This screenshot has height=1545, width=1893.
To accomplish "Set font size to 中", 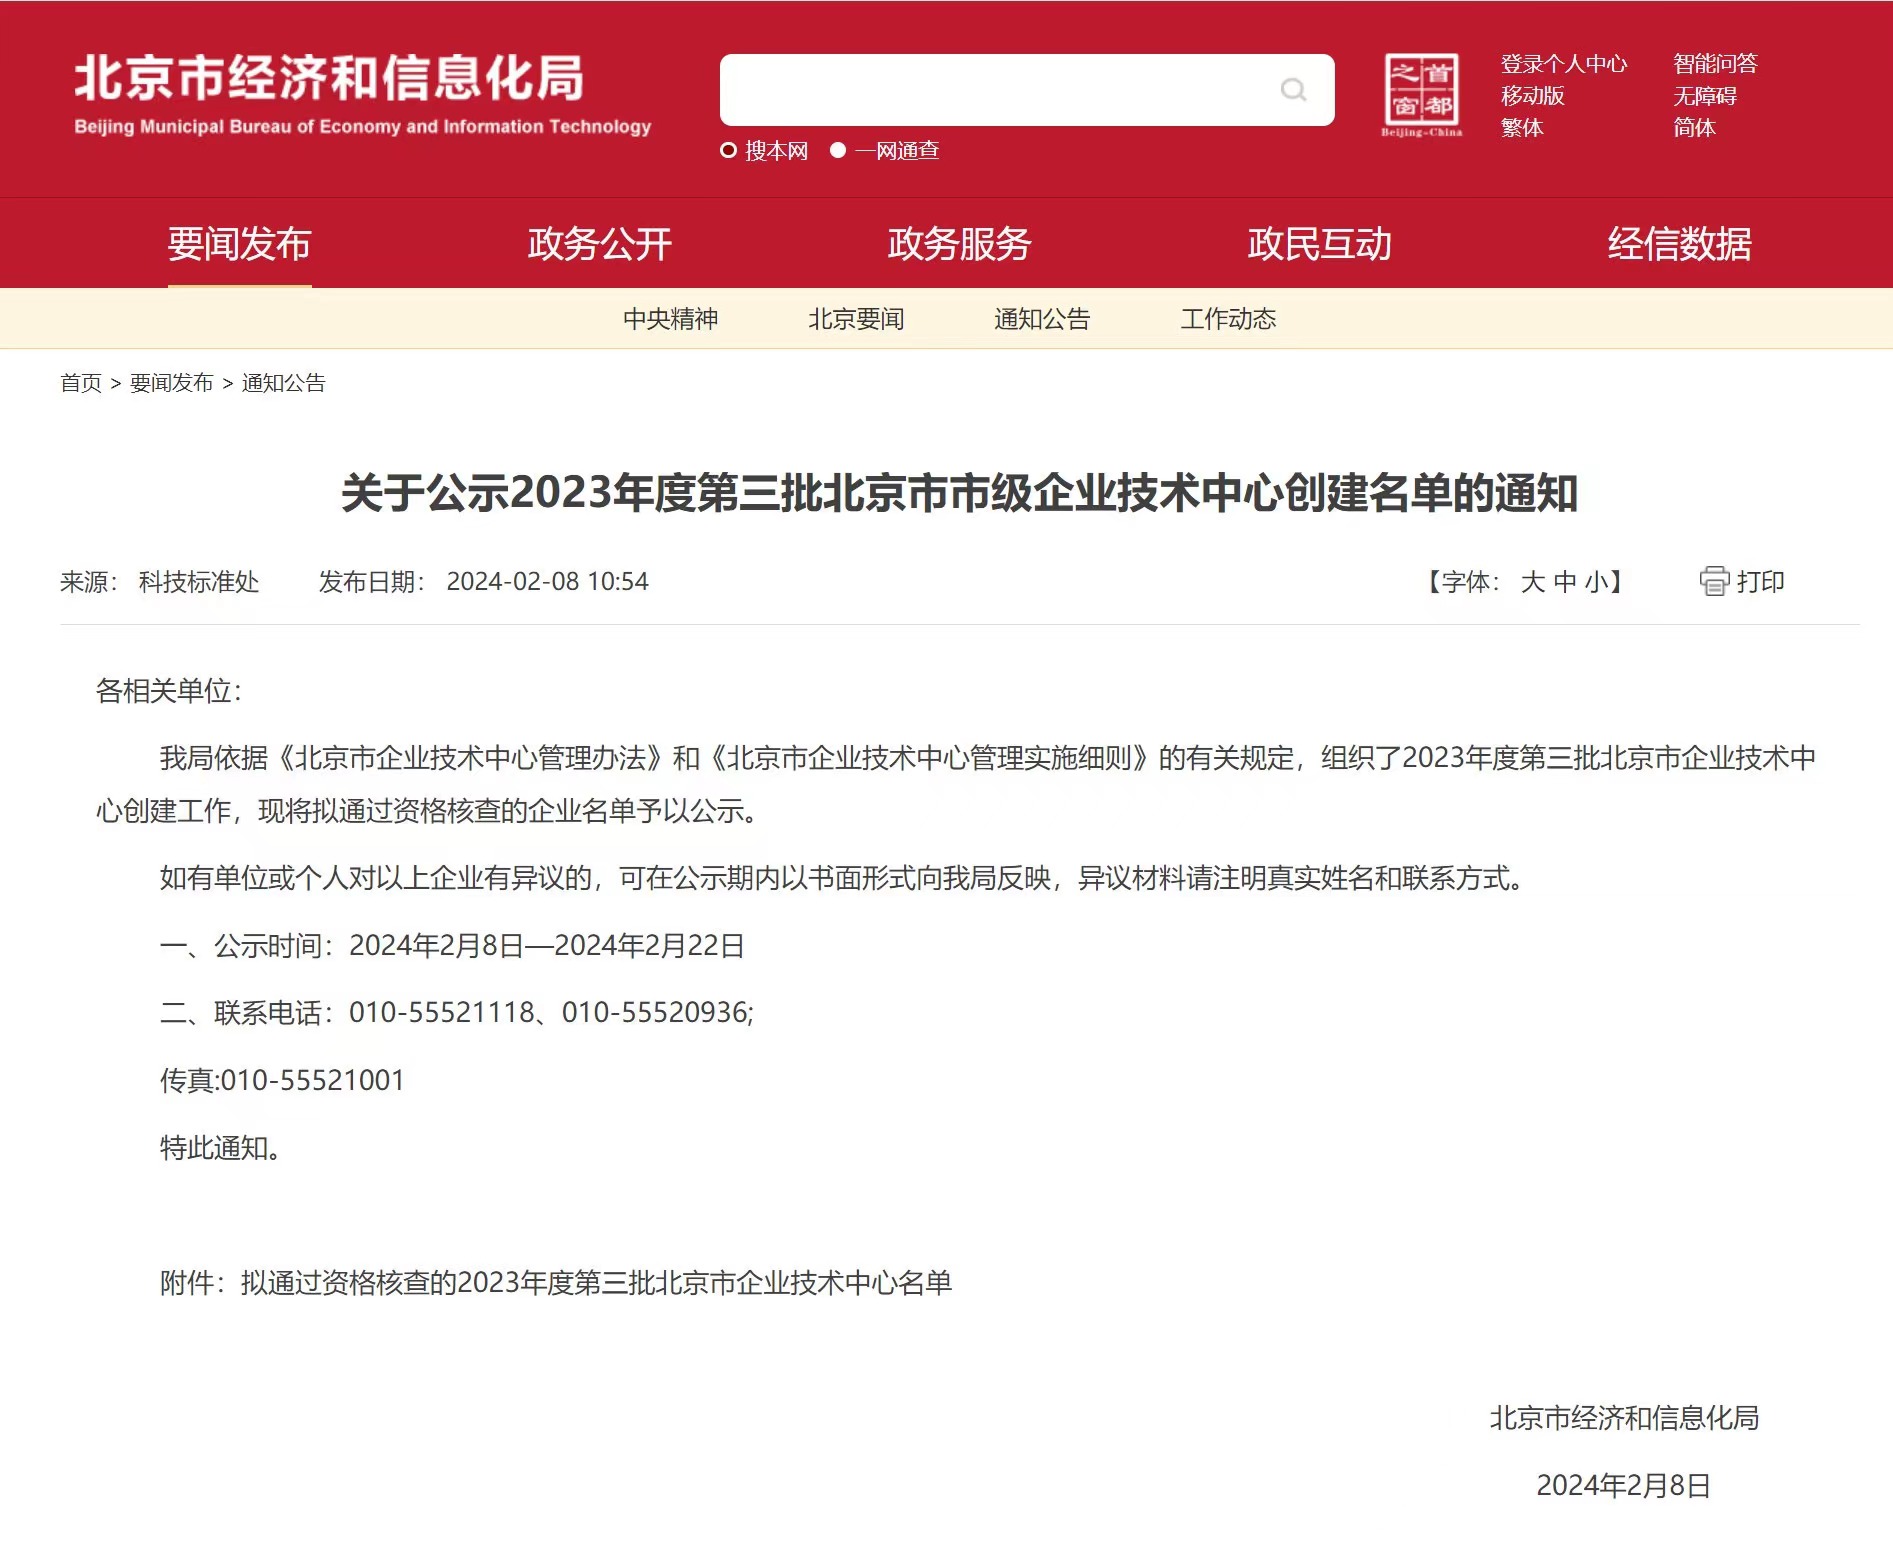I will (1565, 582).
